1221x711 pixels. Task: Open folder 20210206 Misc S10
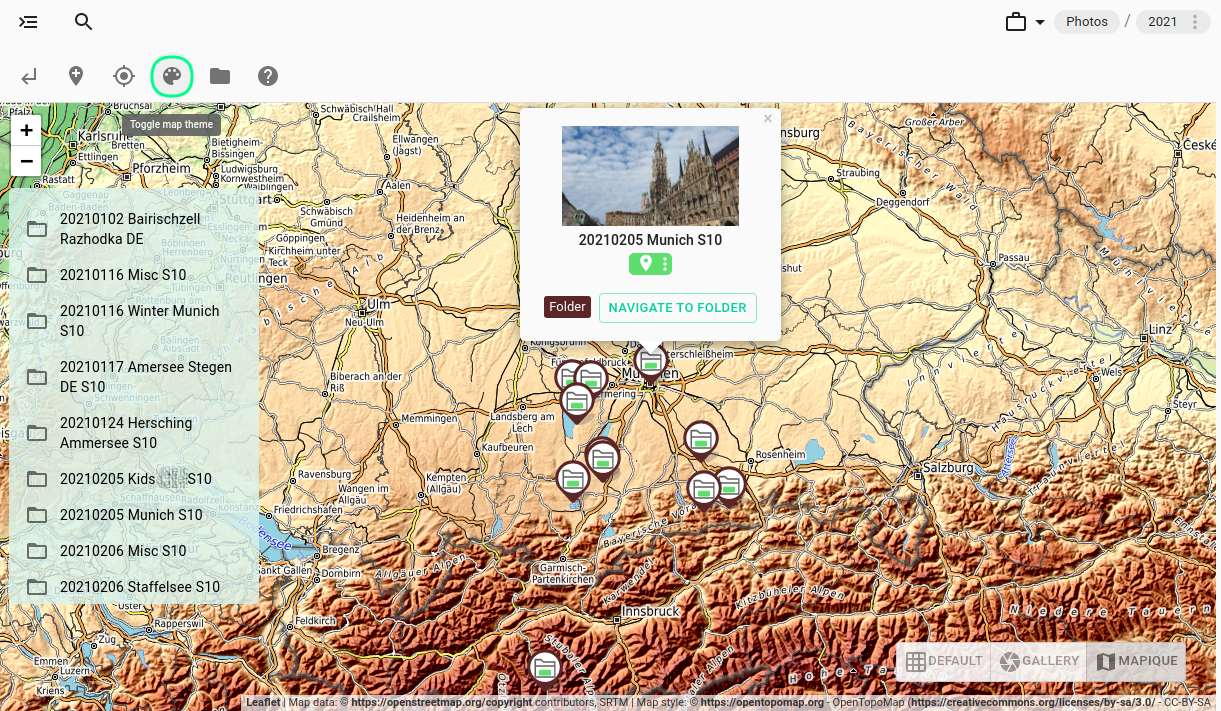click(134, 551)
